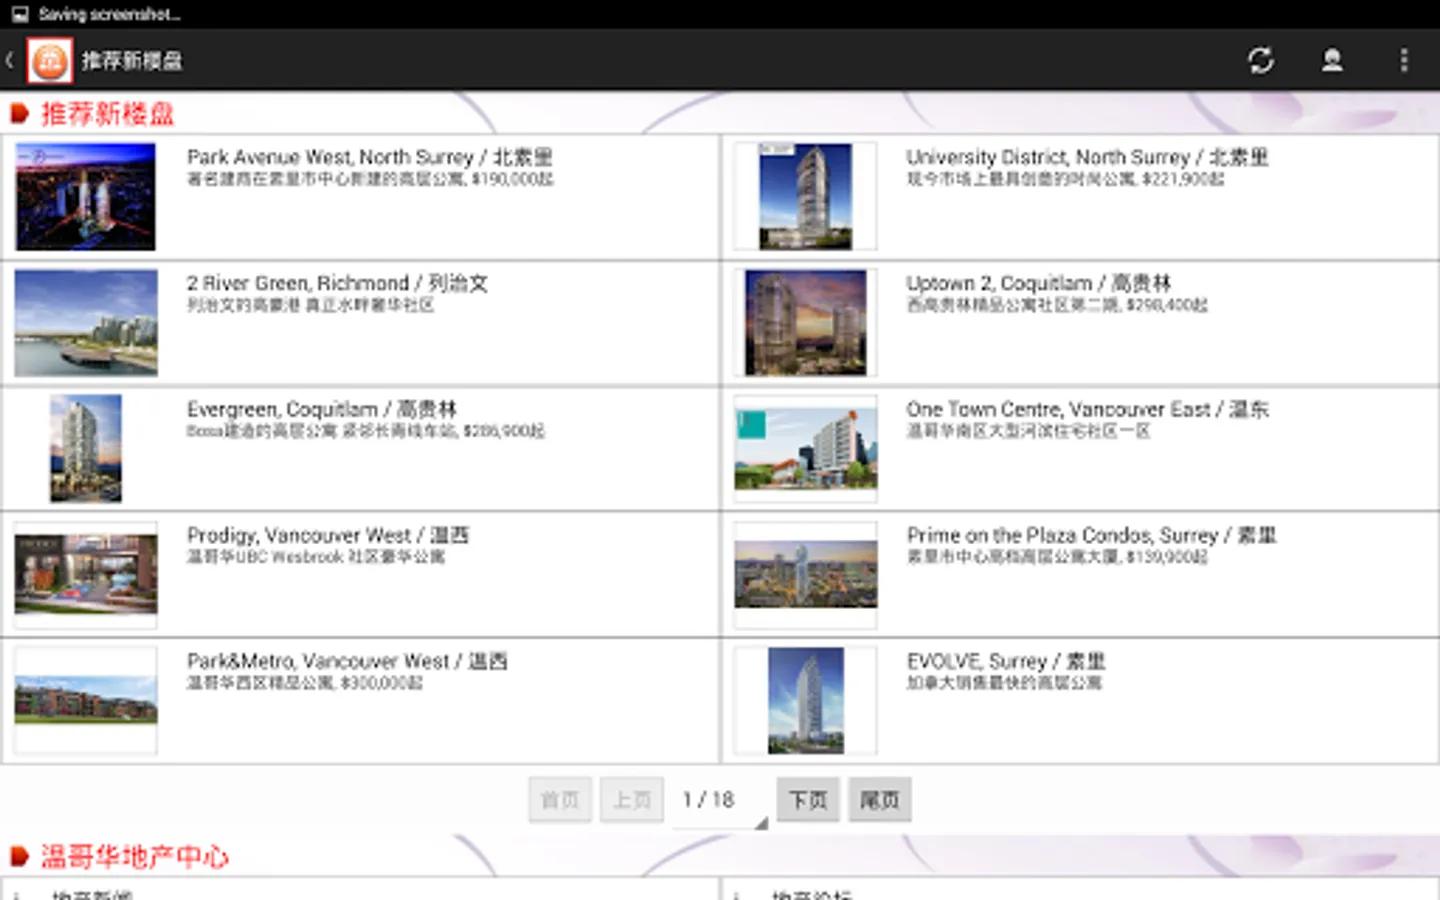Tap the 推荐新楼盘 title in the top bar

pos(132,60)
